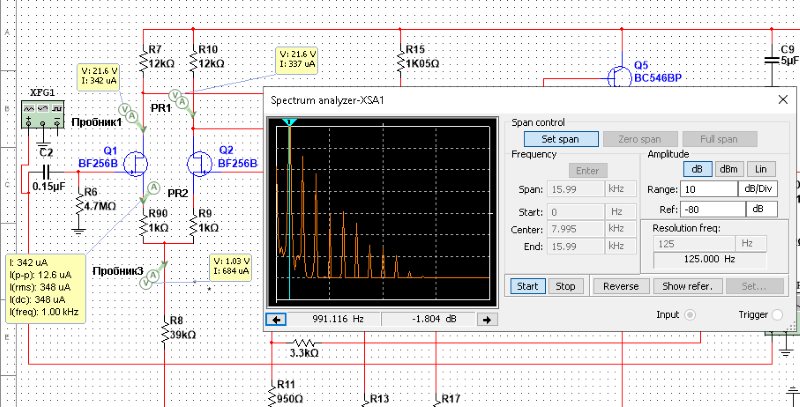Click the Reverse button
This screenshot has height=407, width=800.
click(x=620, y=286)
